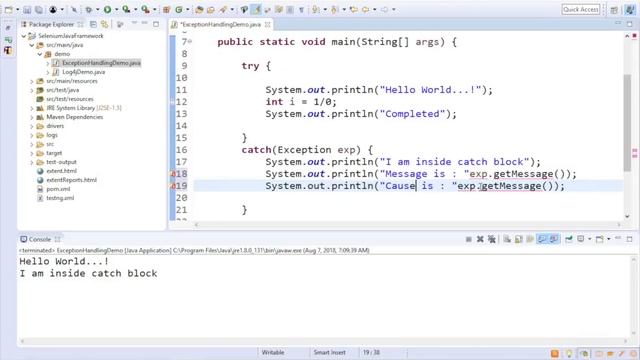The width and height of the screenshot is (640, 360).
Task: Collapse the src/main/java folder
Action: [32, 45]
